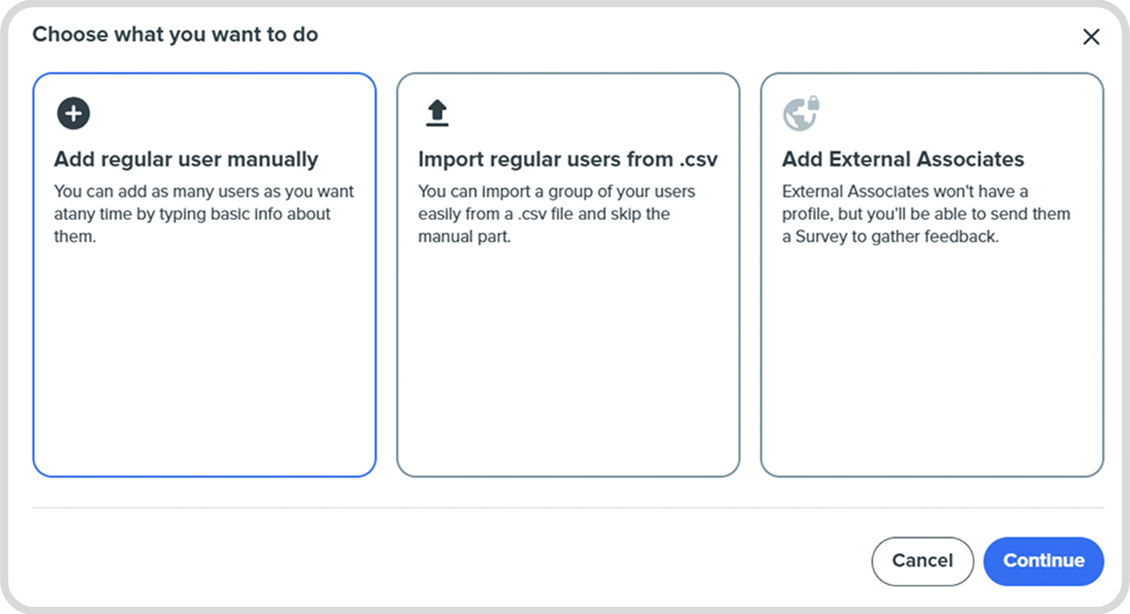Click the 'Choose what you want to do' title
Image resolution: width=1130 pixels, height=614 pixels.
point(175,35)
